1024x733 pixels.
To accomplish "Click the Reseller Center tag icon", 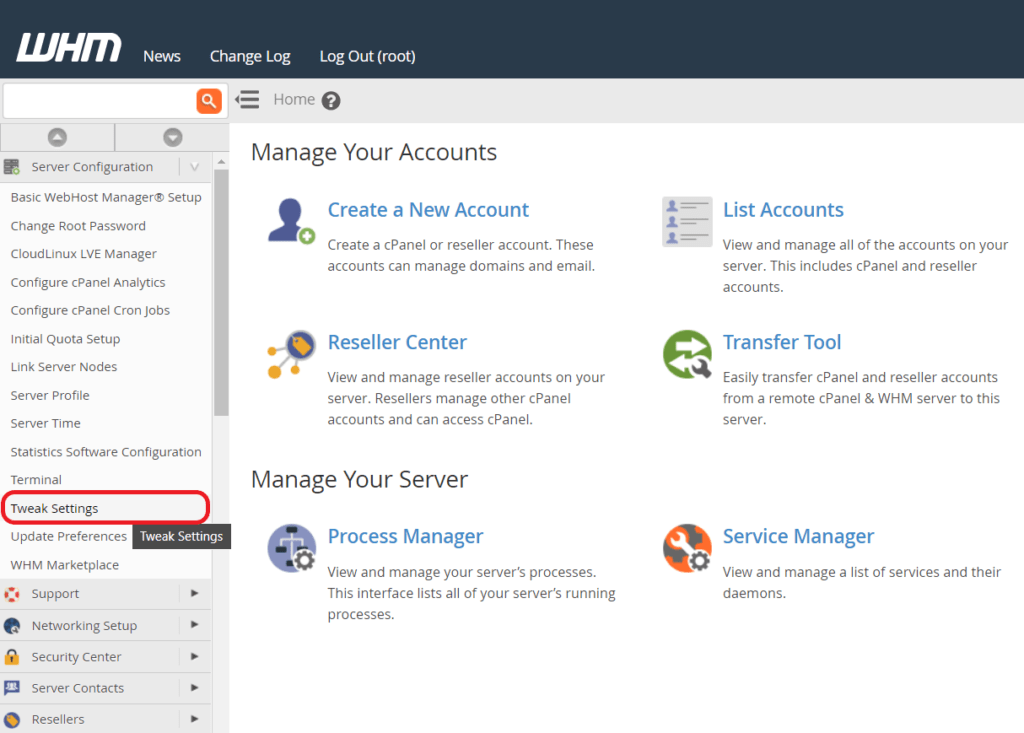I will [291, 354].
